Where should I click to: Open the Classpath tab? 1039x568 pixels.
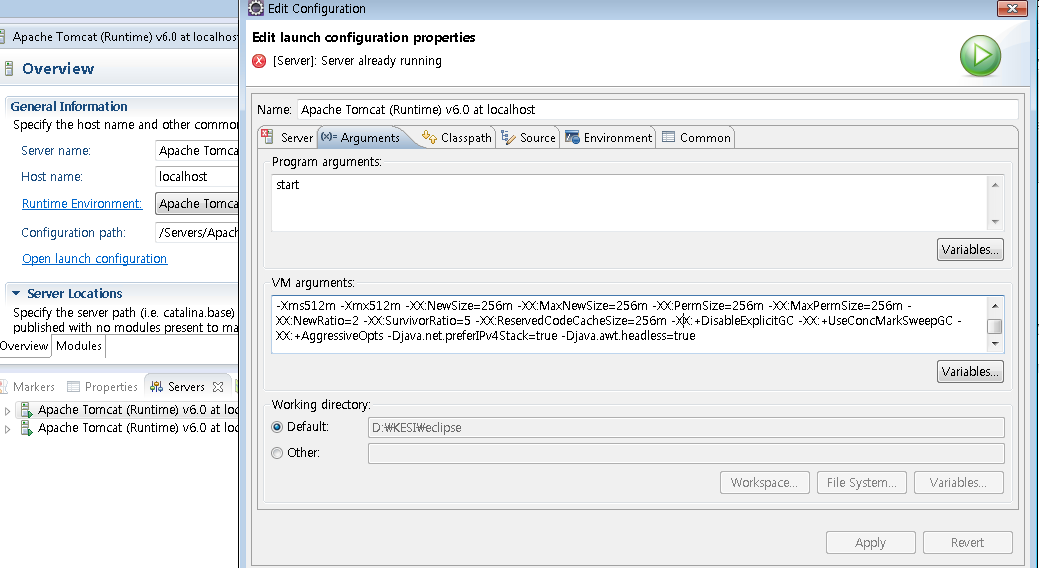click(x=457, y=137)
